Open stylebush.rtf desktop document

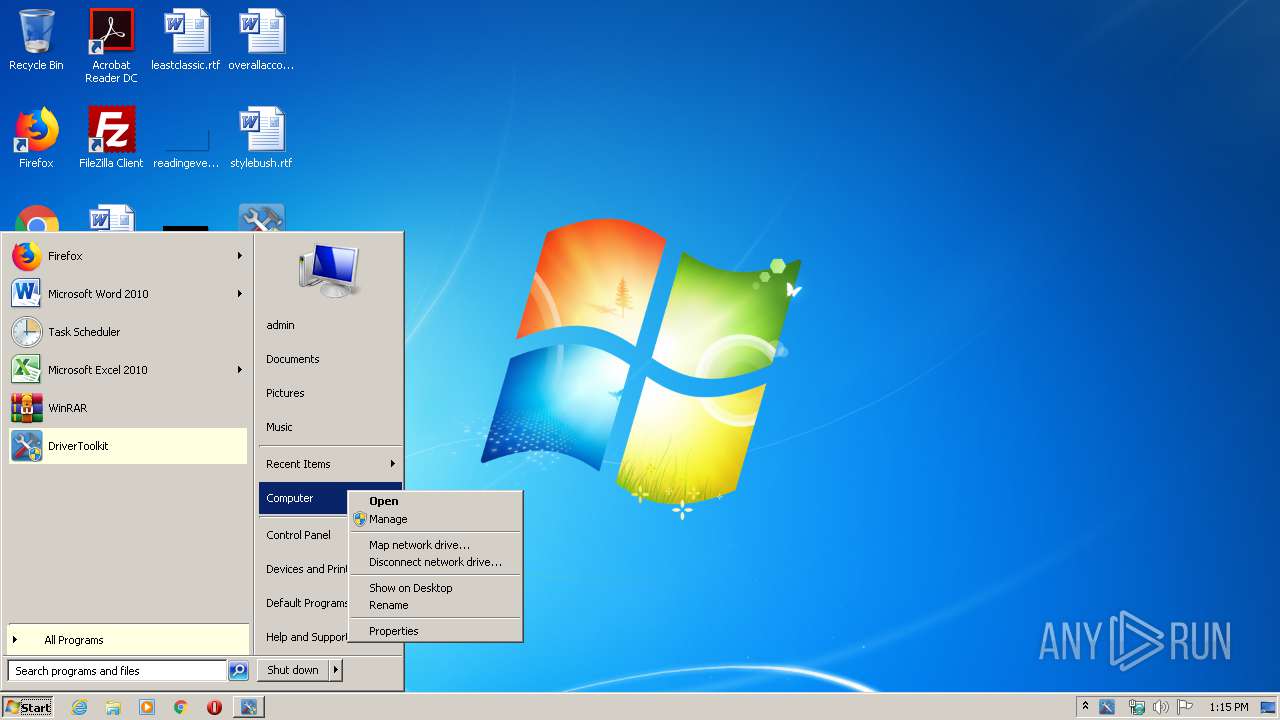tap(261, 138)
